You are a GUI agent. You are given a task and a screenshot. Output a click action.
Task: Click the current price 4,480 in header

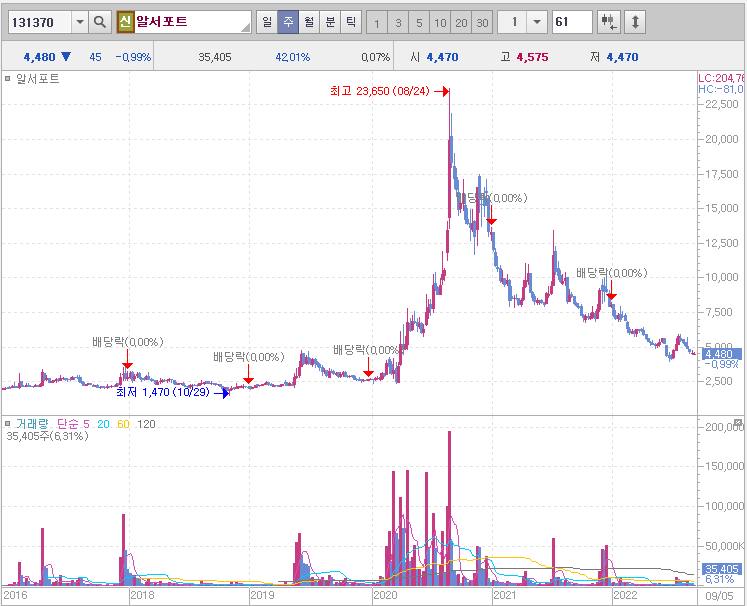pyautogui.click(x=40, y=57)
